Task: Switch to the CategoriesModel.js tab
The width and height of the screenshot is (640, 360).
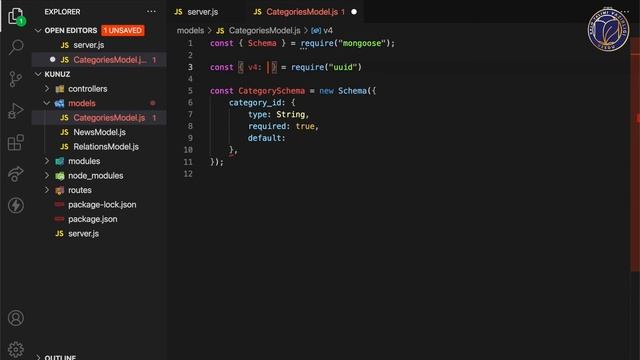Action: point(305,12)
